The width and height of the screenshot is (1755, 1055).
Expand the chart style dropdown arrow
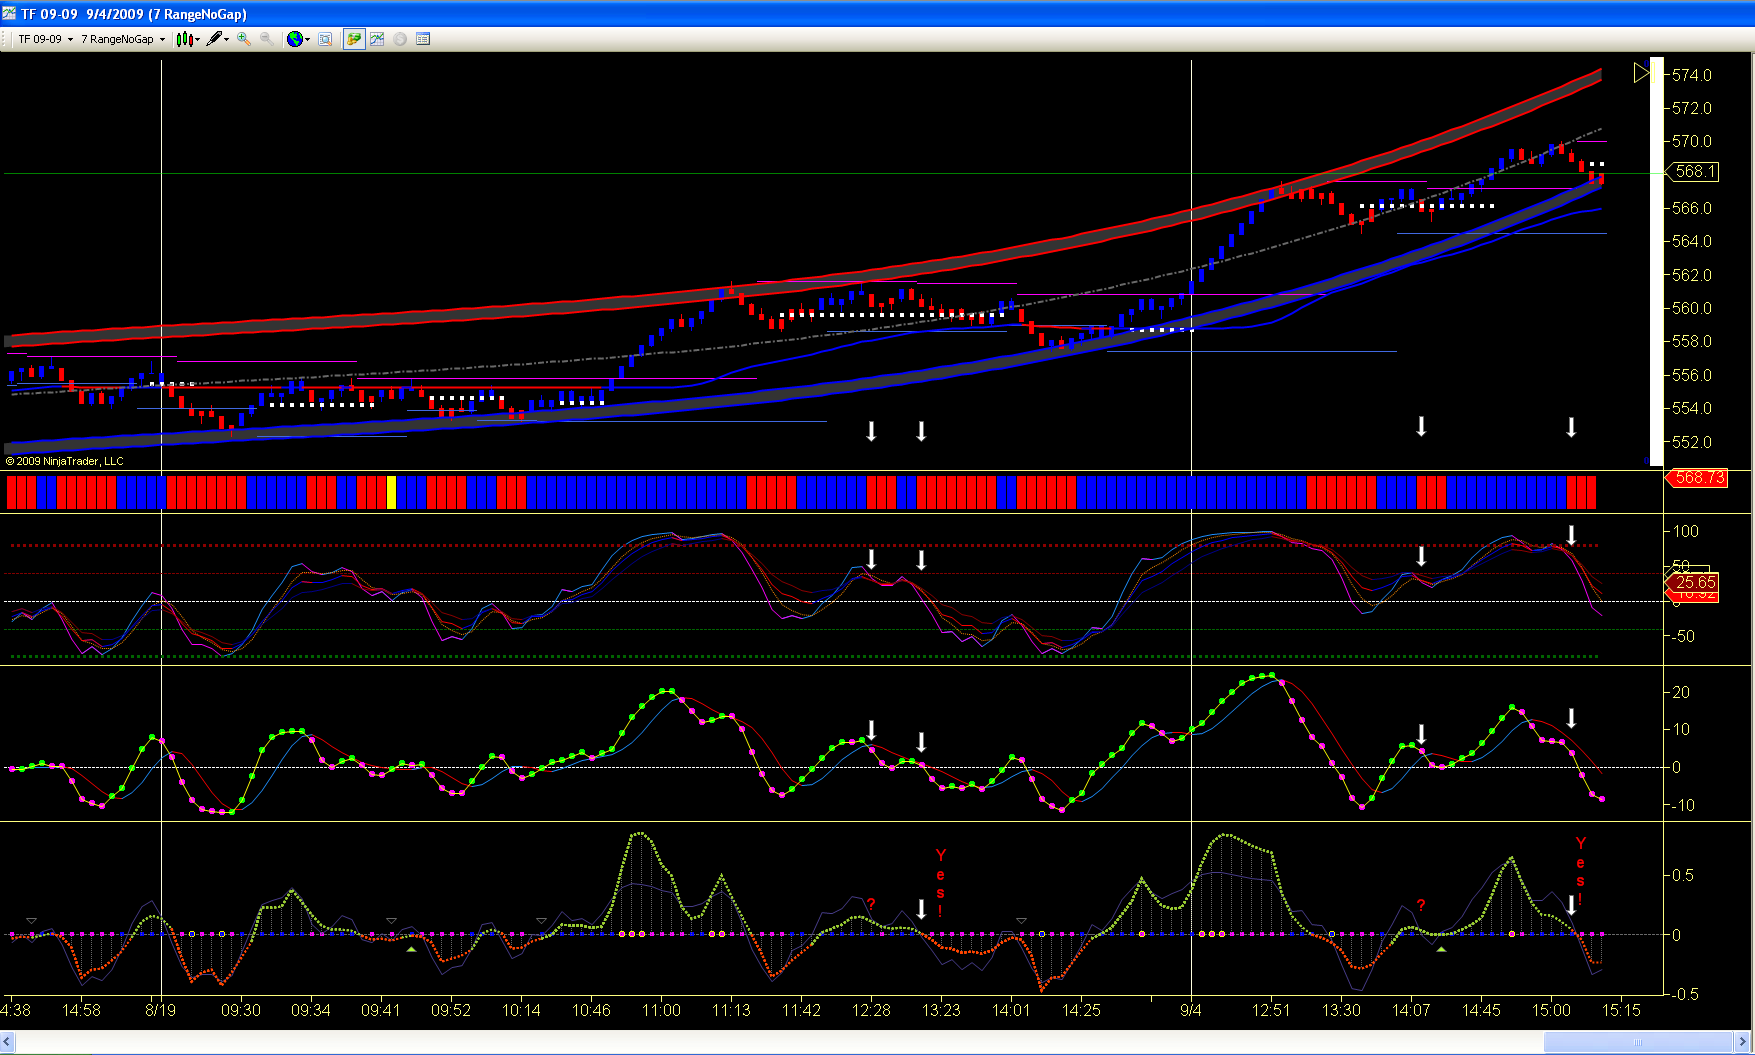(197, 39)
